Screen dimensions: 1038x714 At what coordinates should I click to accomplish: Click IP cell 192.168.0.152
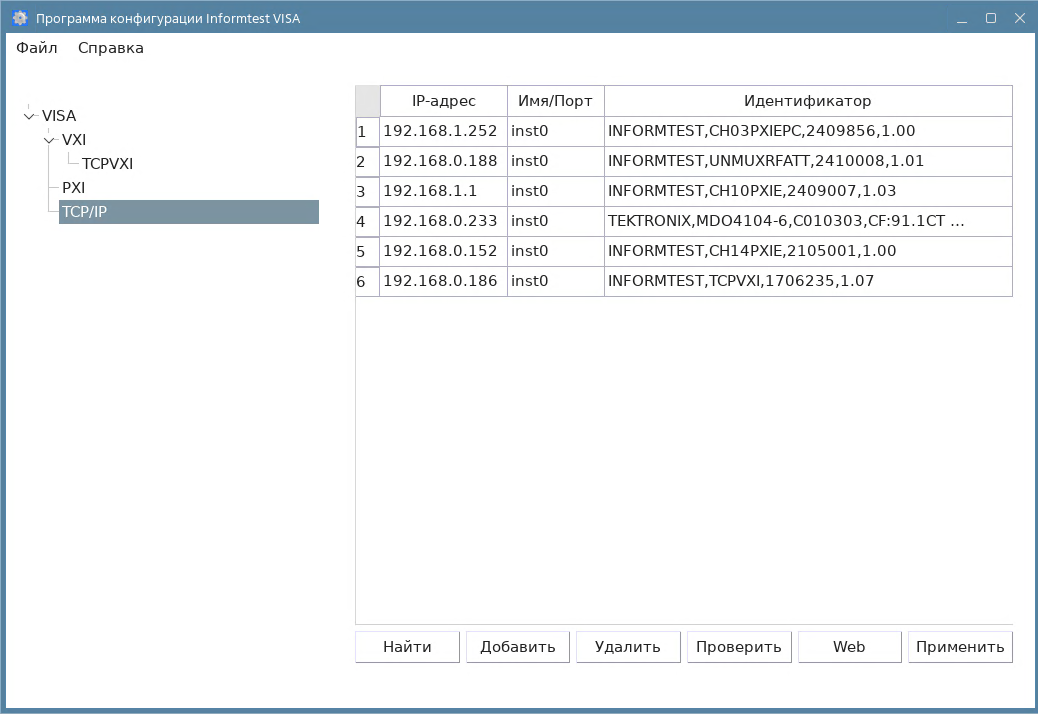[444, 251]
